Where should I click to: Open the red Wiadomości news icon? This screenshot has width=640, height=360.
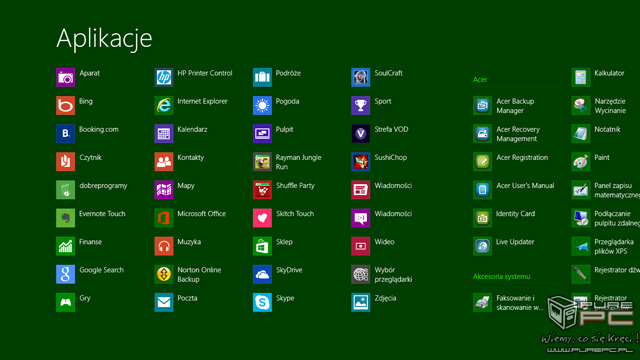coord(360,190)
